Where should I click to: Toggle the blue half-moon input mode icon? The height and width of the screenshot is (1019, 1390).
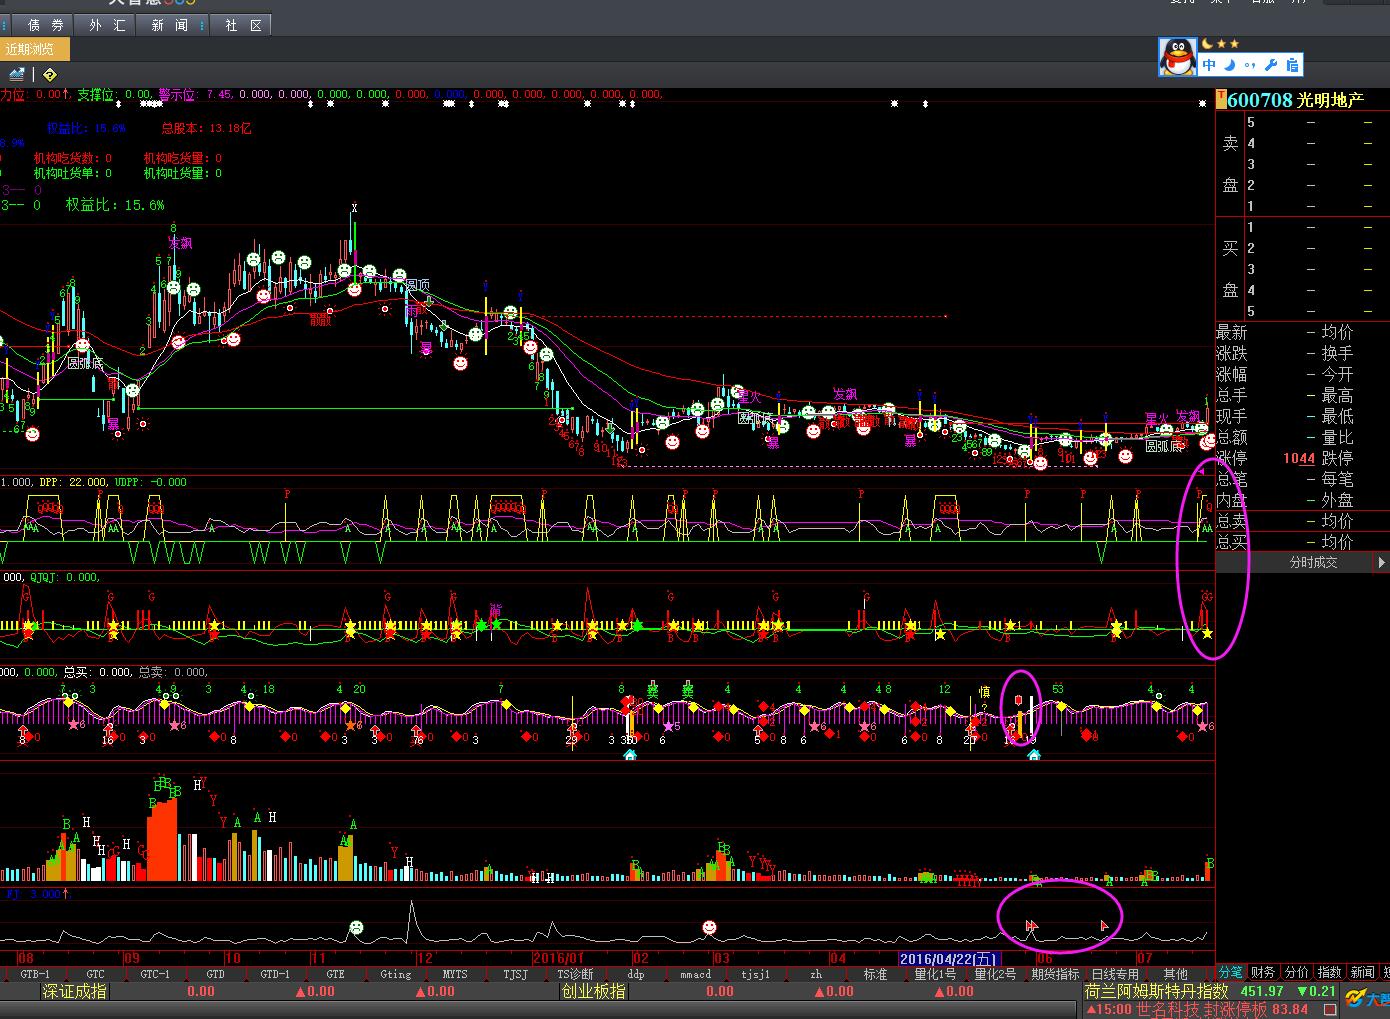pos(1230,65)
